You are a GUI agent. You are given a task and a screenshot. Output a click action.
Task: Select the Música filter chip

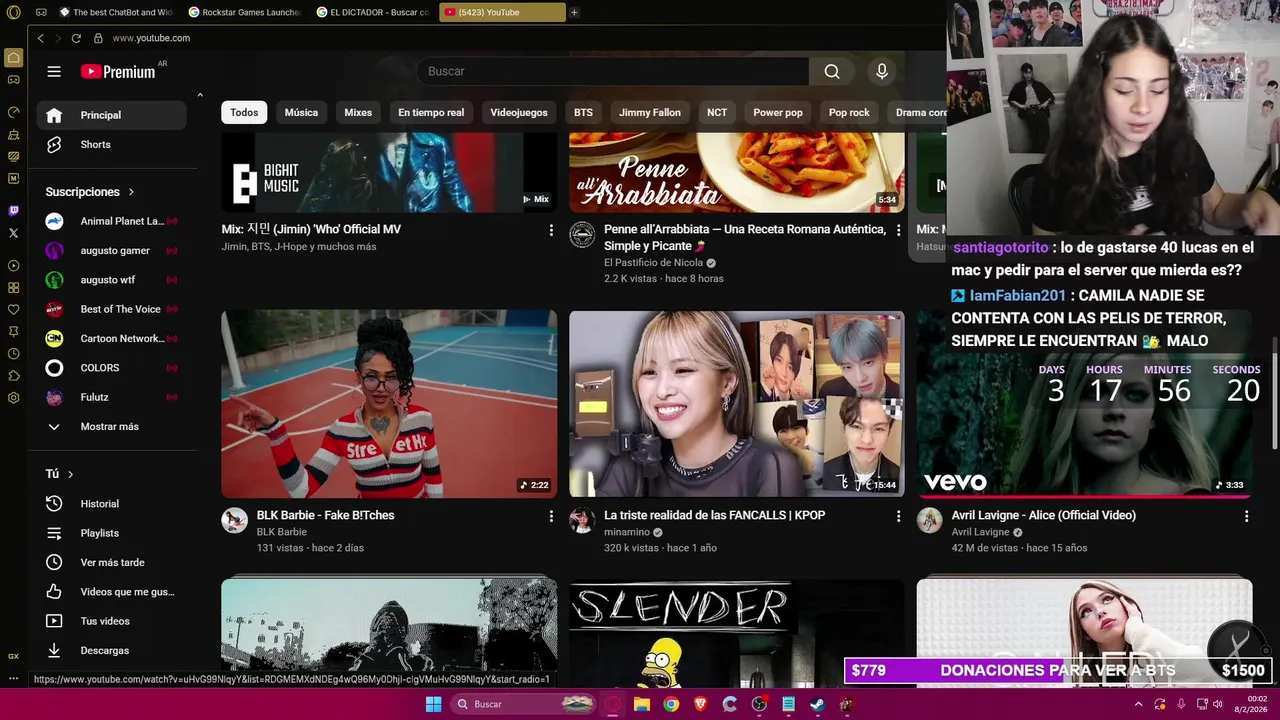(x=301, y=113)
